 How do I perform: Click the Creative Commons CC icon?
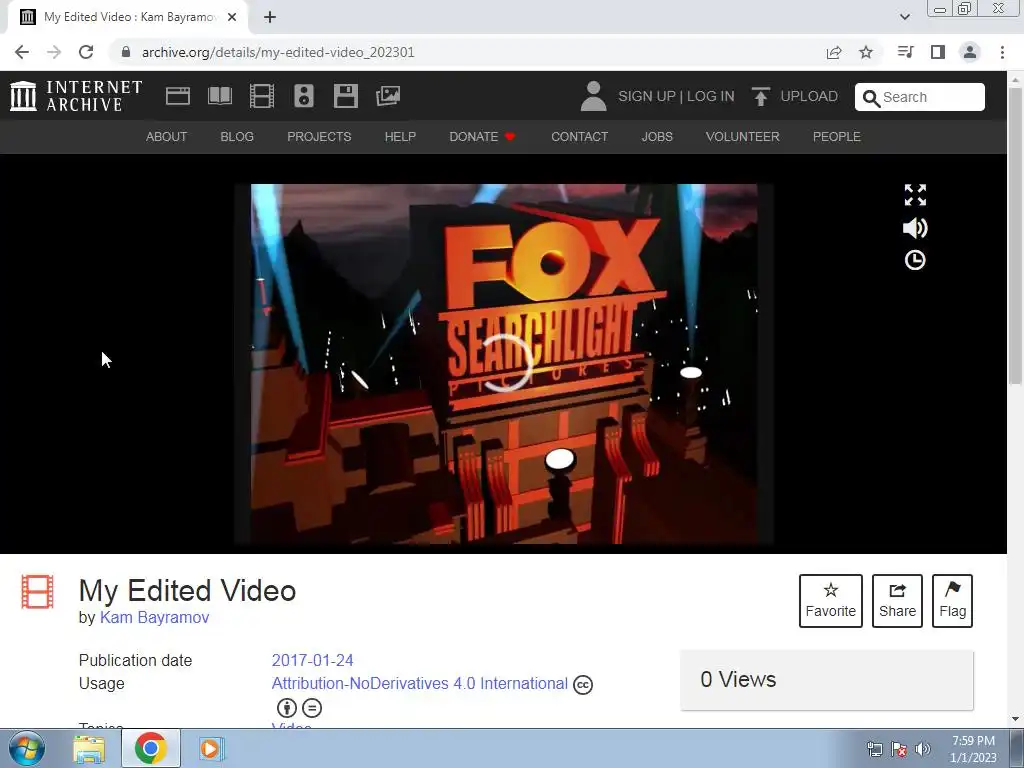(x=583, y=684)
